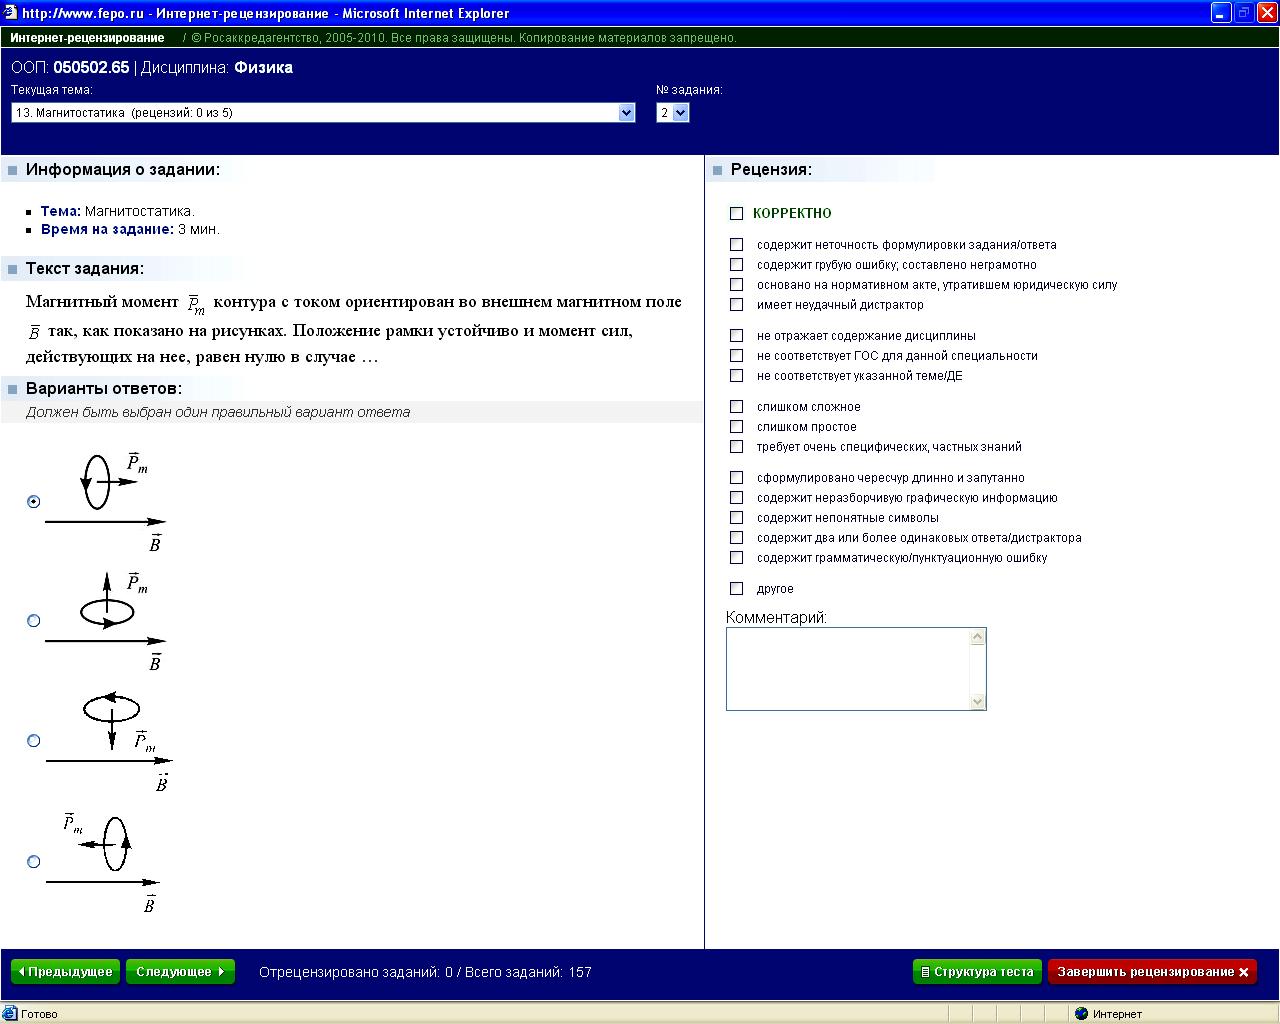Select third answer with downward Pm vector
This screenshot has width=1280, height=1024.
click(x=34, y=741)
